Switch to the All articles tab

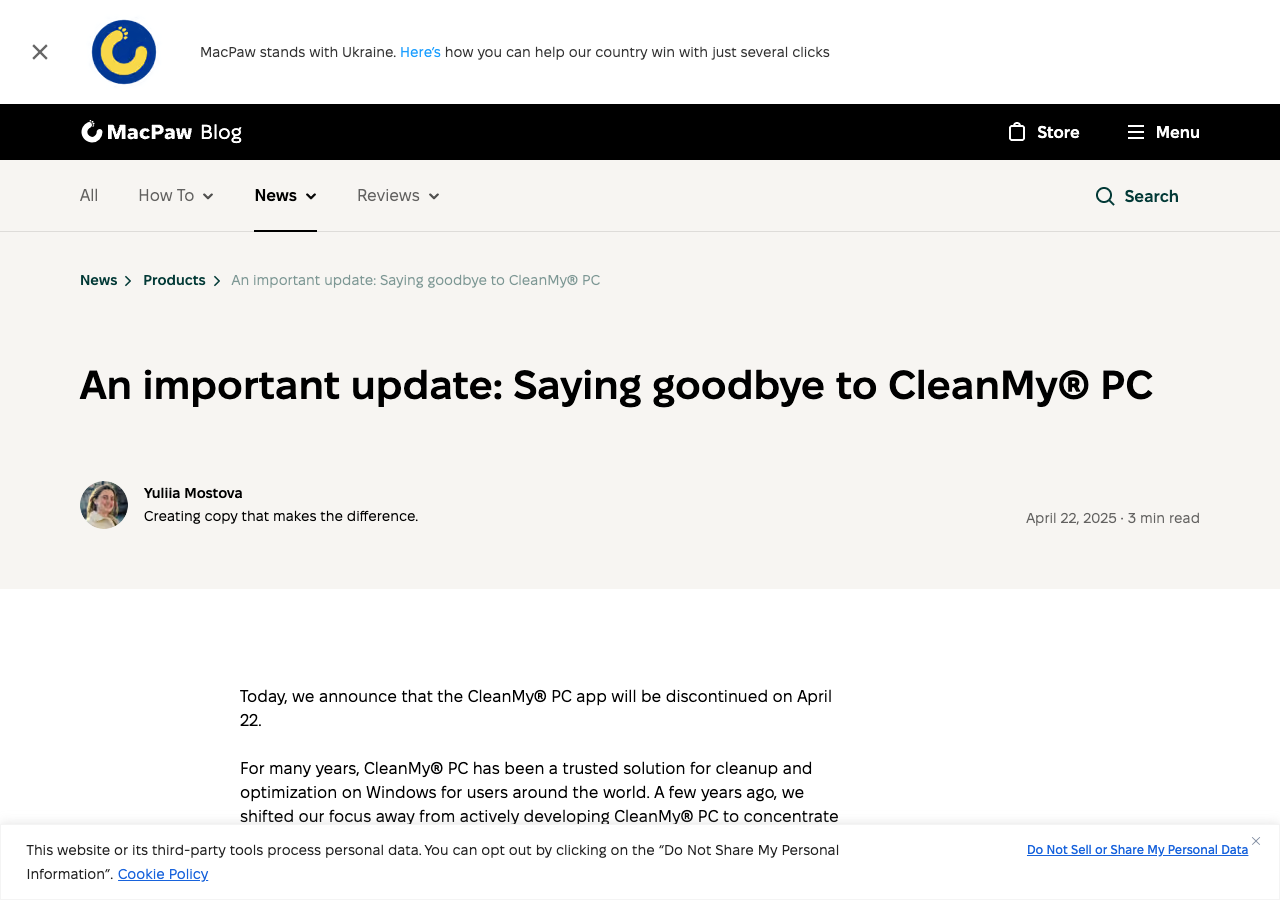[x=89, y=196]
